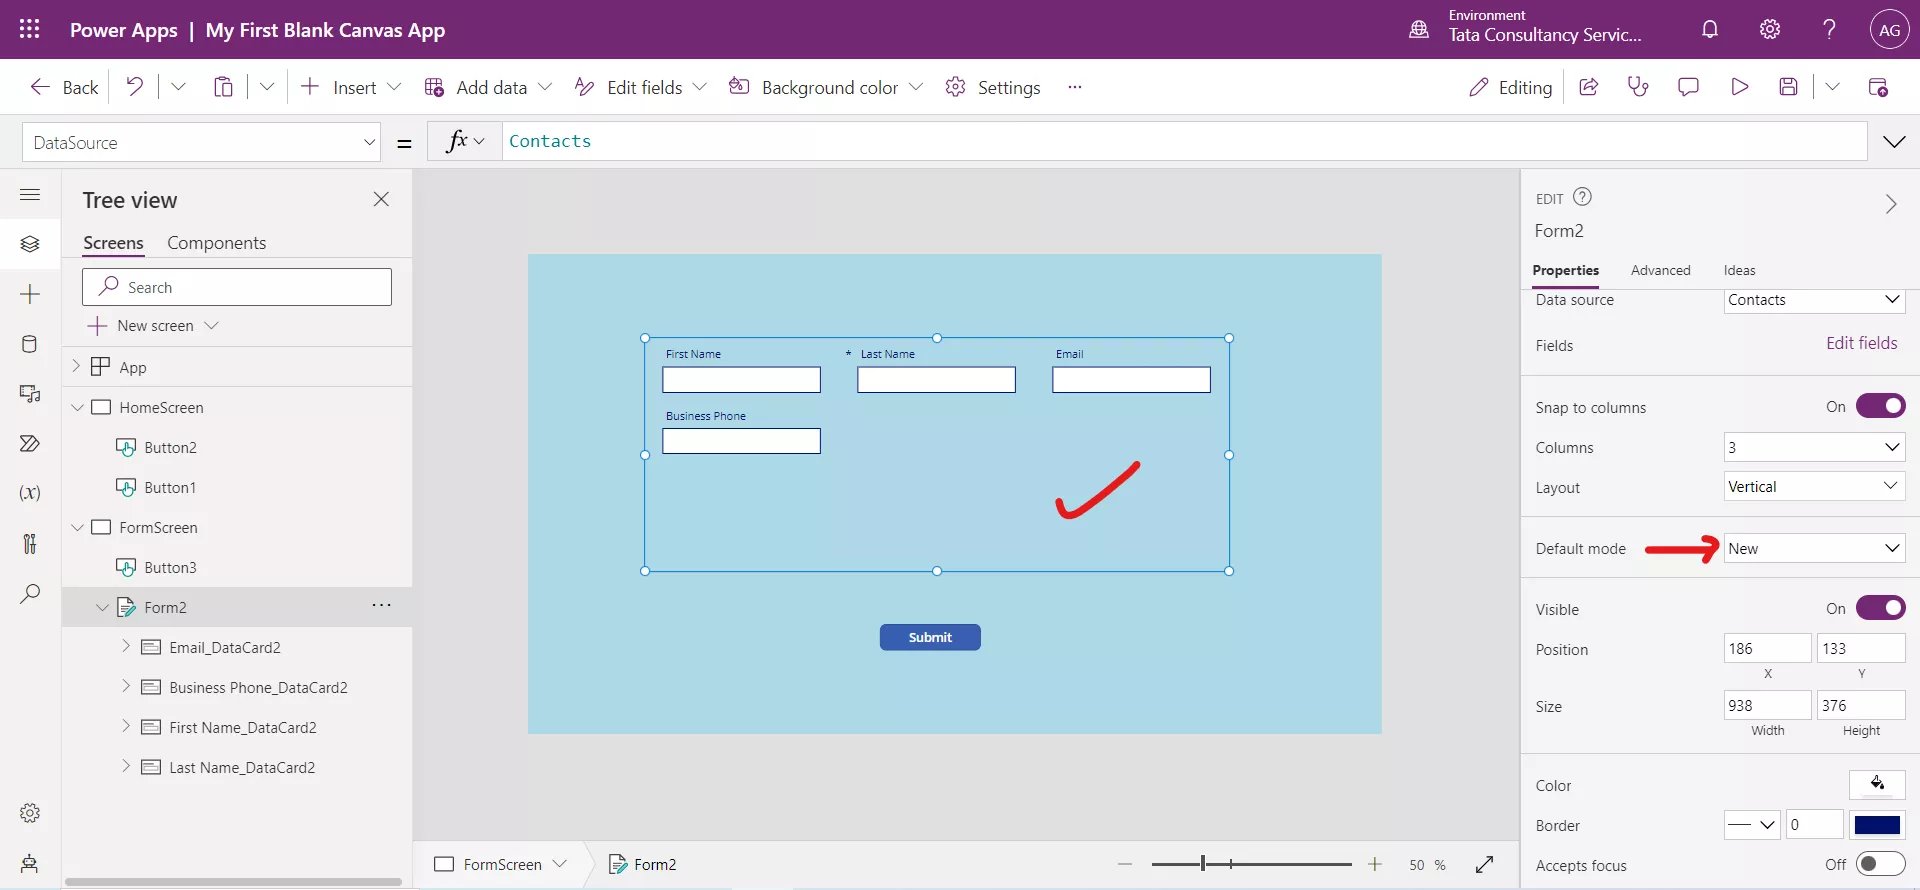Preview the app with Play icon
This screenshot has height=890, width=1920.
[1739, 87]
